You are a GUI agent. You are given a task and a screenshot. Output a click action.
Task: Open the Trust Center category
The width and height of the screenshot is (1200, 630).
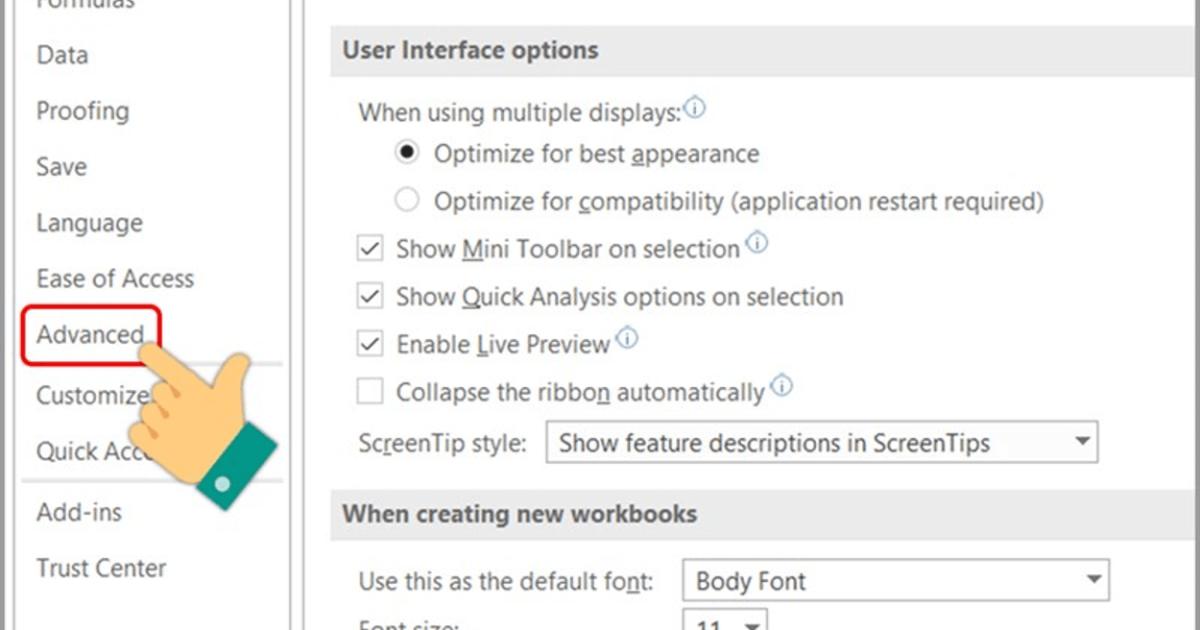coord(101,568)
